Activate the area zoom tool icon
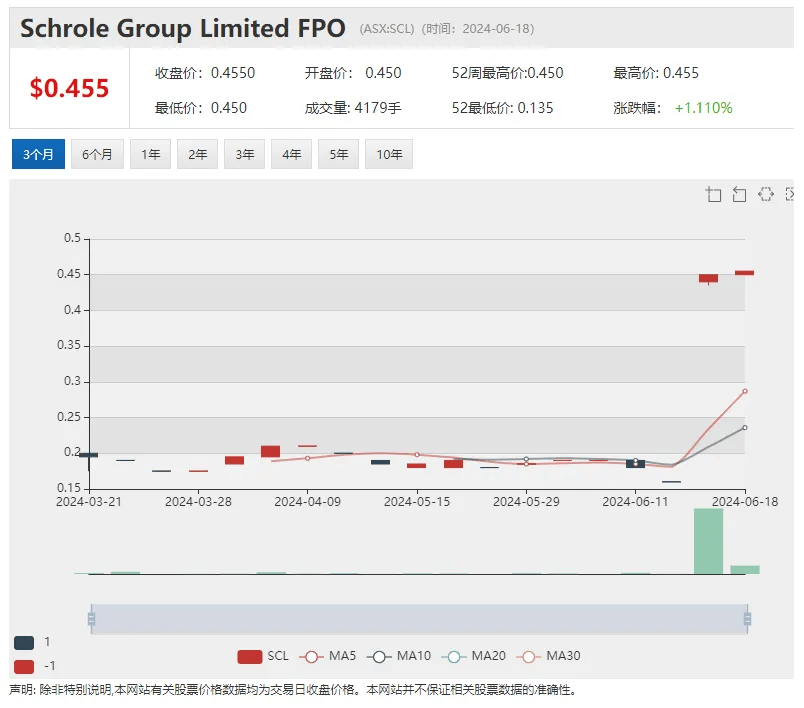 pos(713,194)
